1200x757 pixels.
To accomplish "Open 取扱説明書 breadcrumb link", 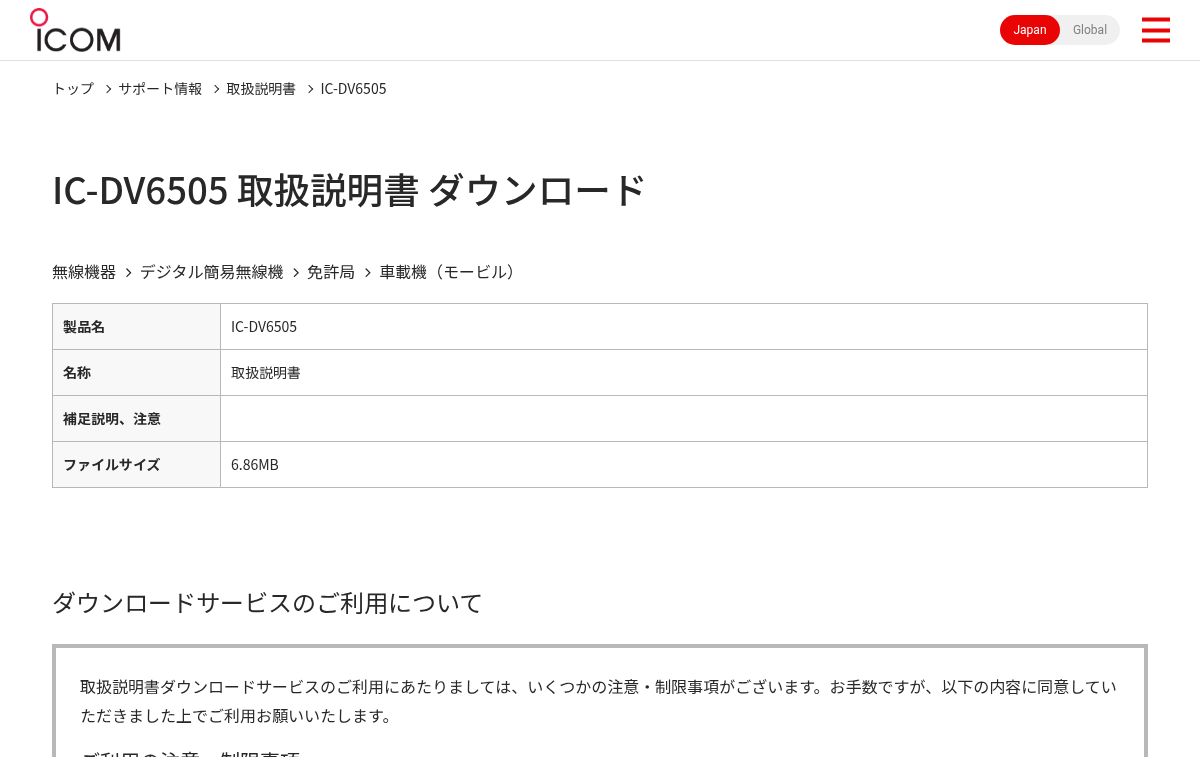I will pos(261,88).
